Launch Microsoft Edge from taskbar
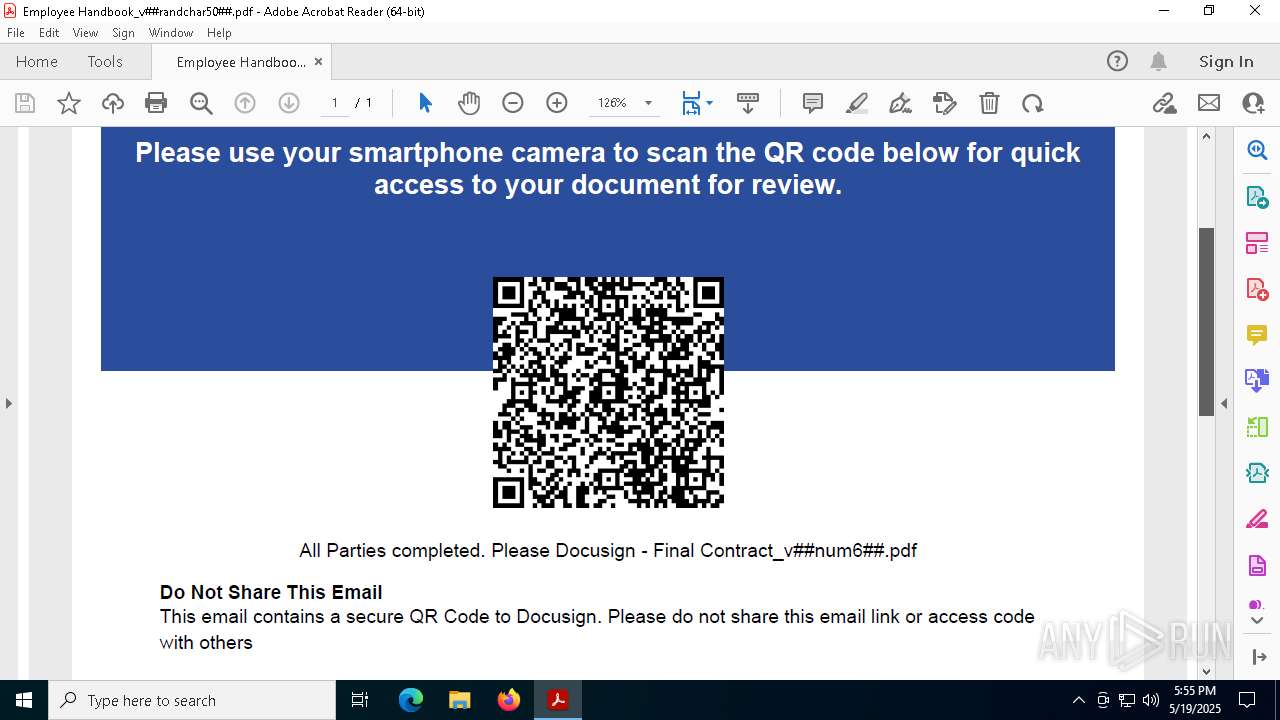Viewport: 1280px width, 720px height. (411, 700)
